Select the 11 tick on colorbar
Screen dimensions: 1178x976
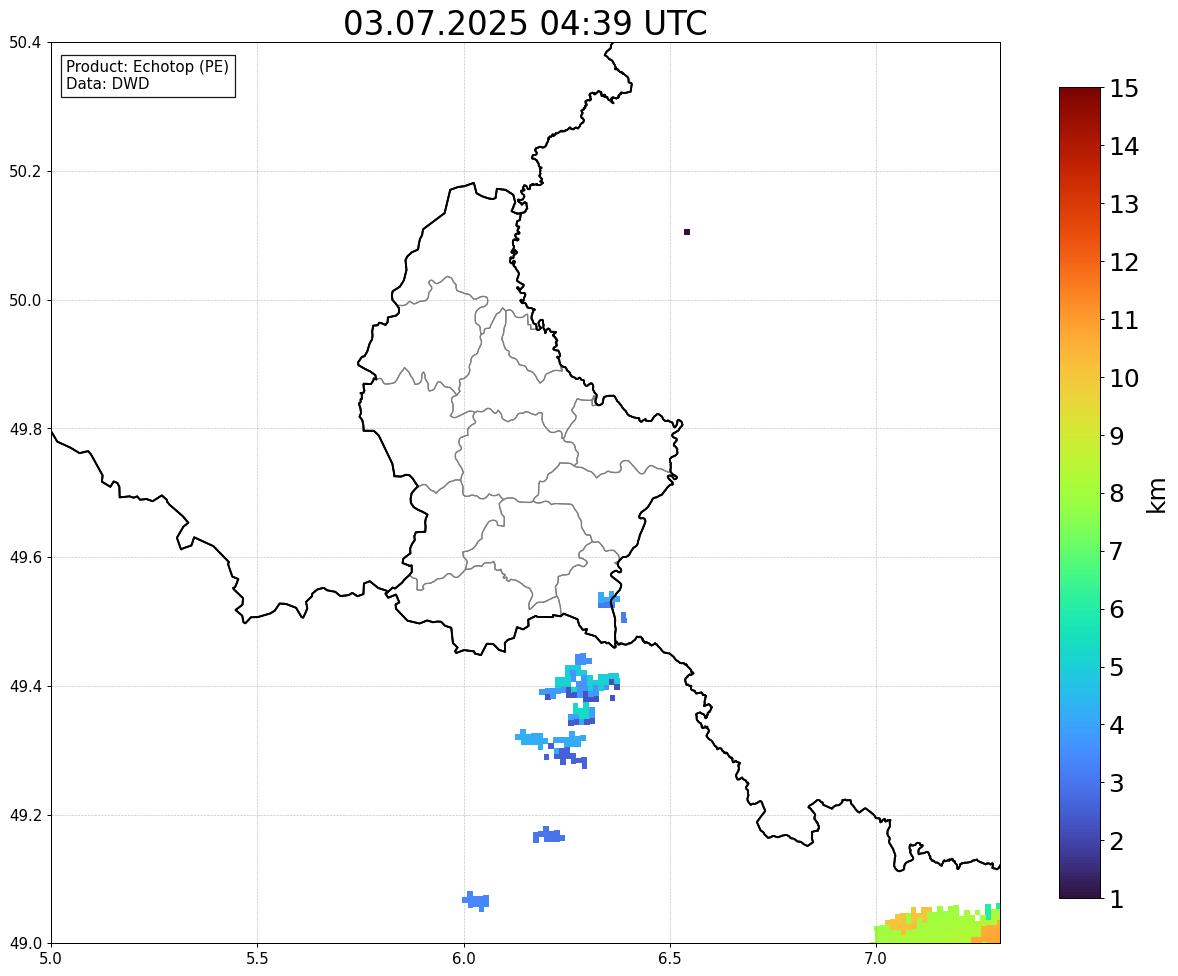[1124, 320]
